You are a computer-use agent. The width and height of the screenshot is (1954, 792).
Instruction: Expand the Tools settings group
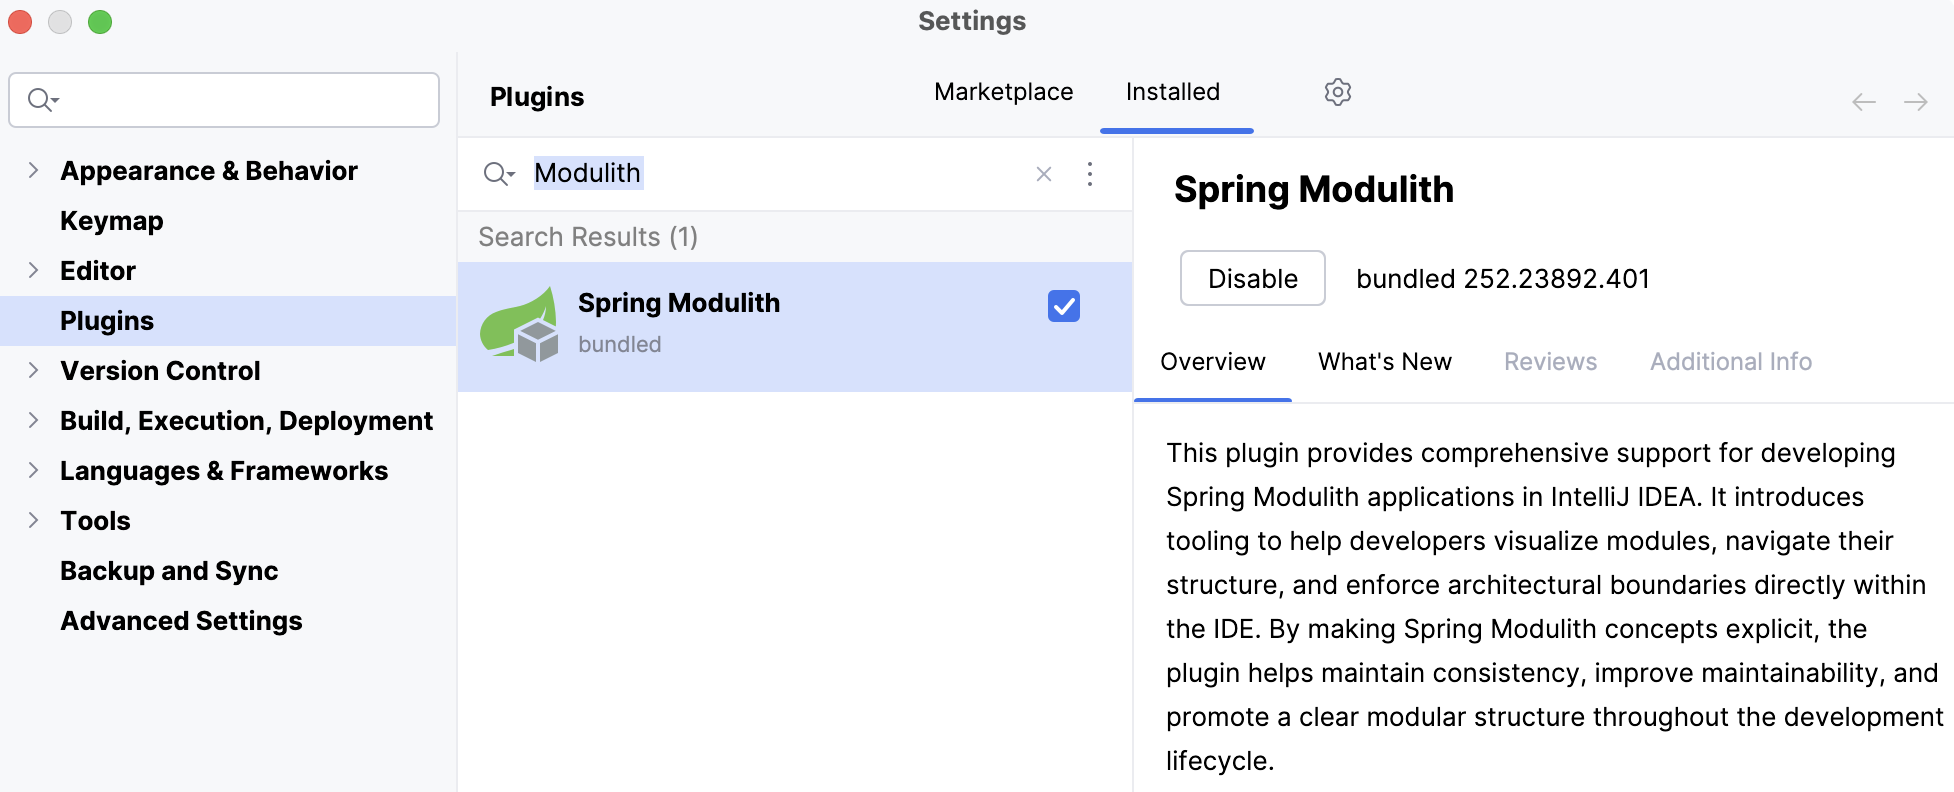pyautogui.click(x=32, y=520)
